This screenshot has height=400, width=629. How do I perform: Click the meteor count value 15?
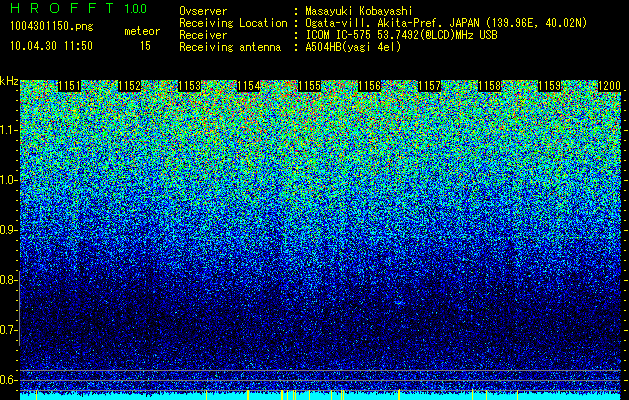coord(145,46)
